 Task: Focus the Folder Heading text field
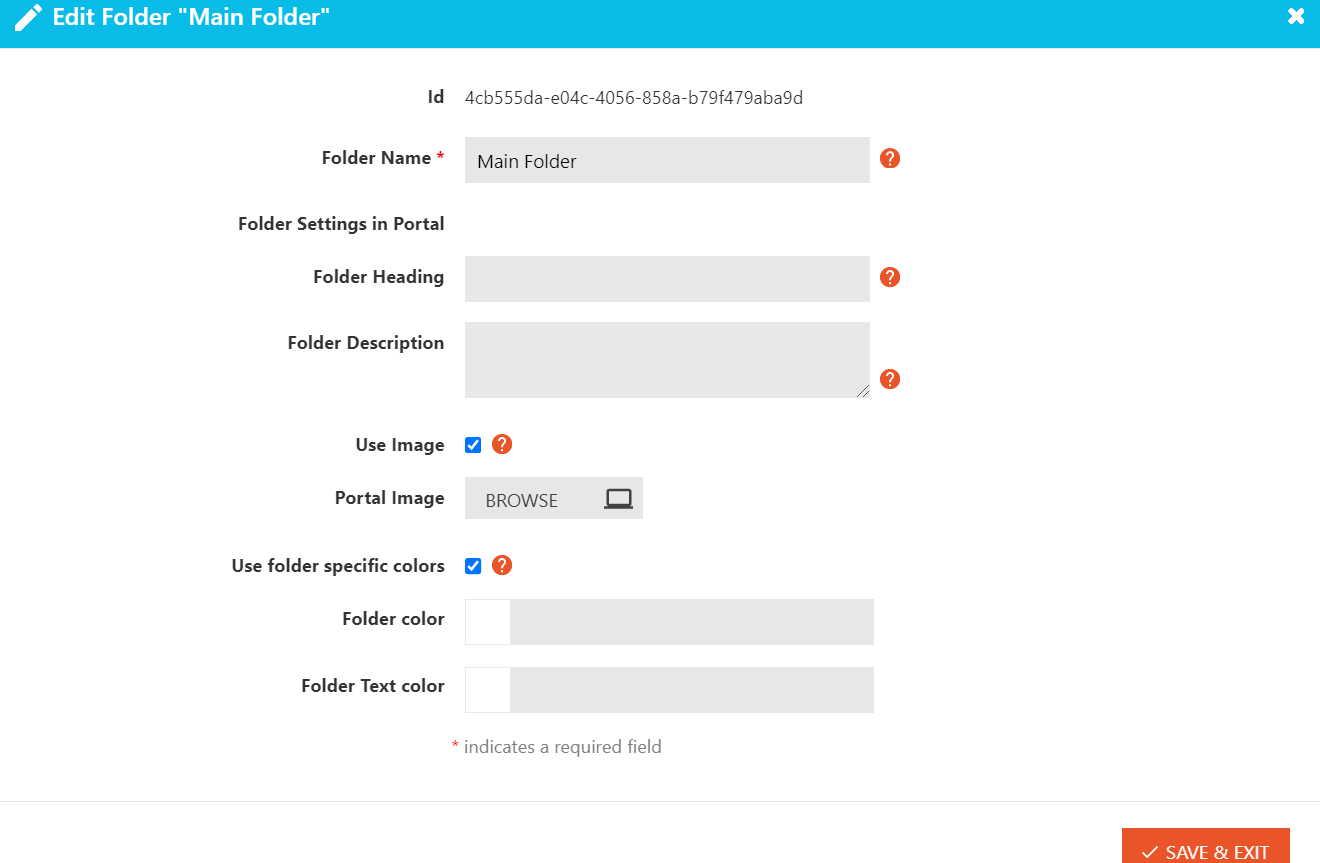pyautogui.click(x=667, y=279)
